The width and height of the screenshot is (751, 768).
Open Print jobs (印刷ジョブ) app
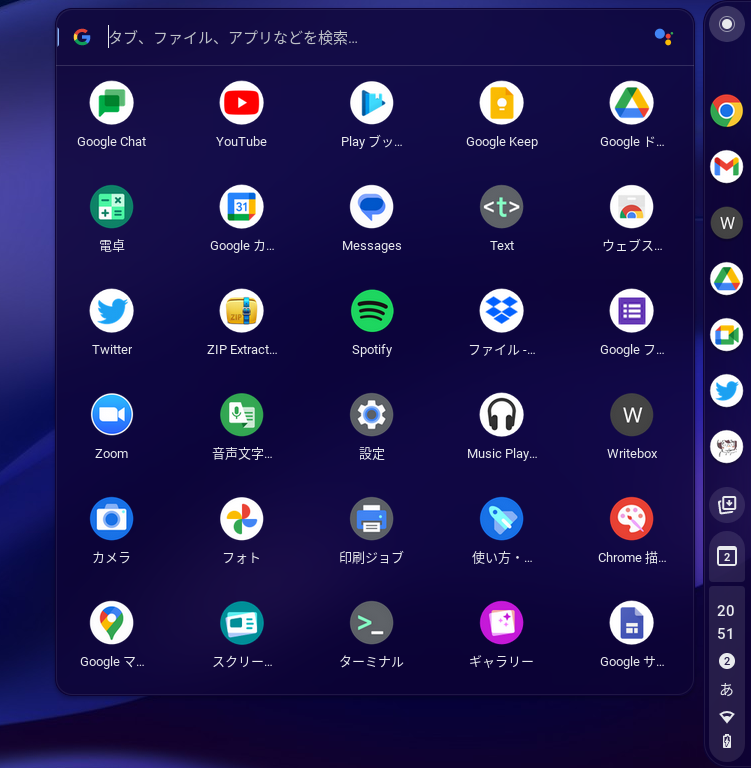pyautogui.click(x=371, y=519)
